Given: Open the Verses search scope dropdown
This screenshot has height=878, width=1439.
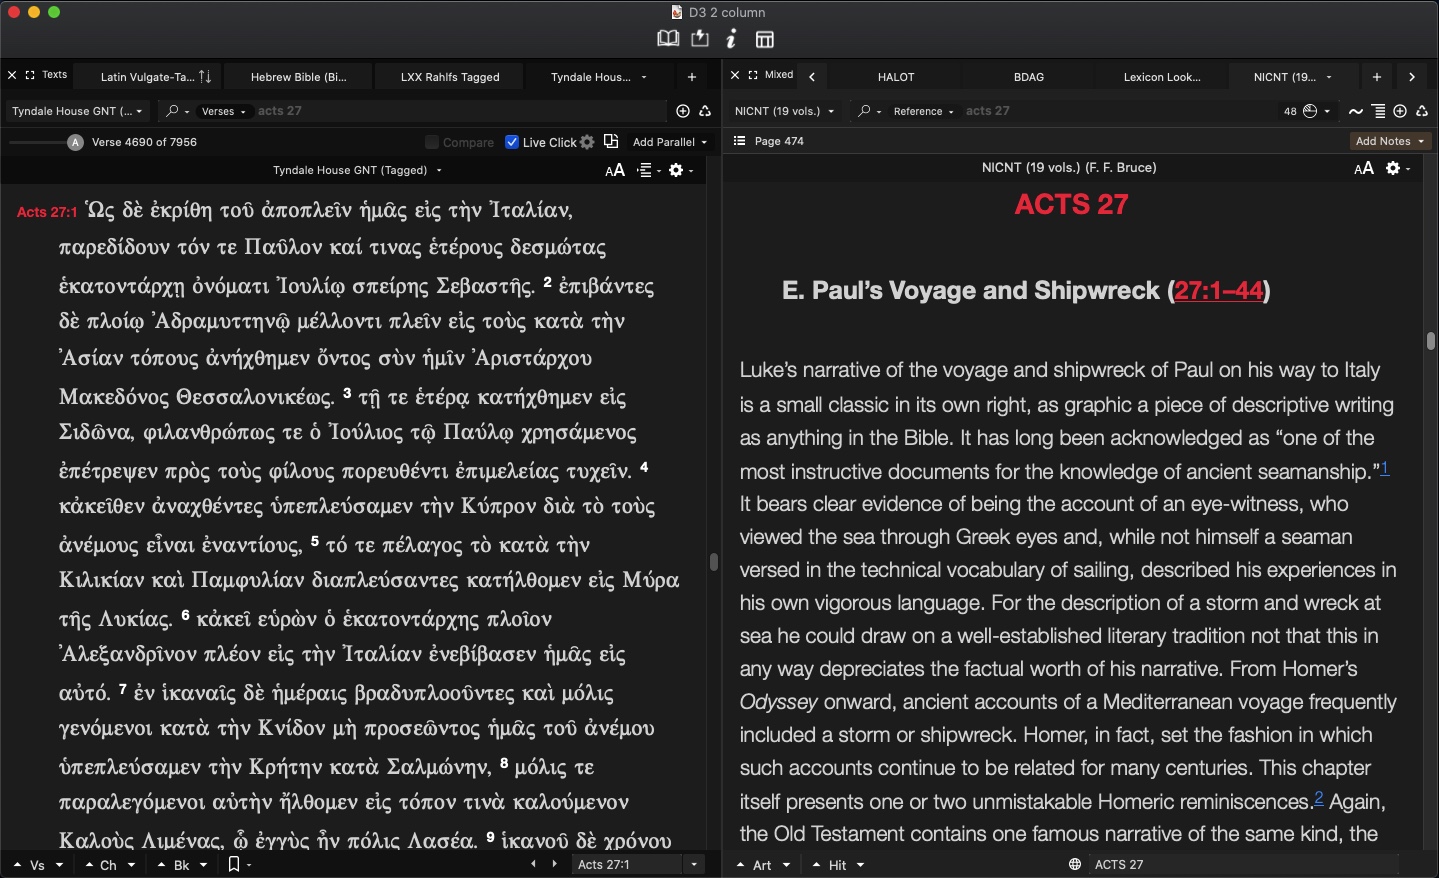Looking at the screenshot, I should 222,111.
